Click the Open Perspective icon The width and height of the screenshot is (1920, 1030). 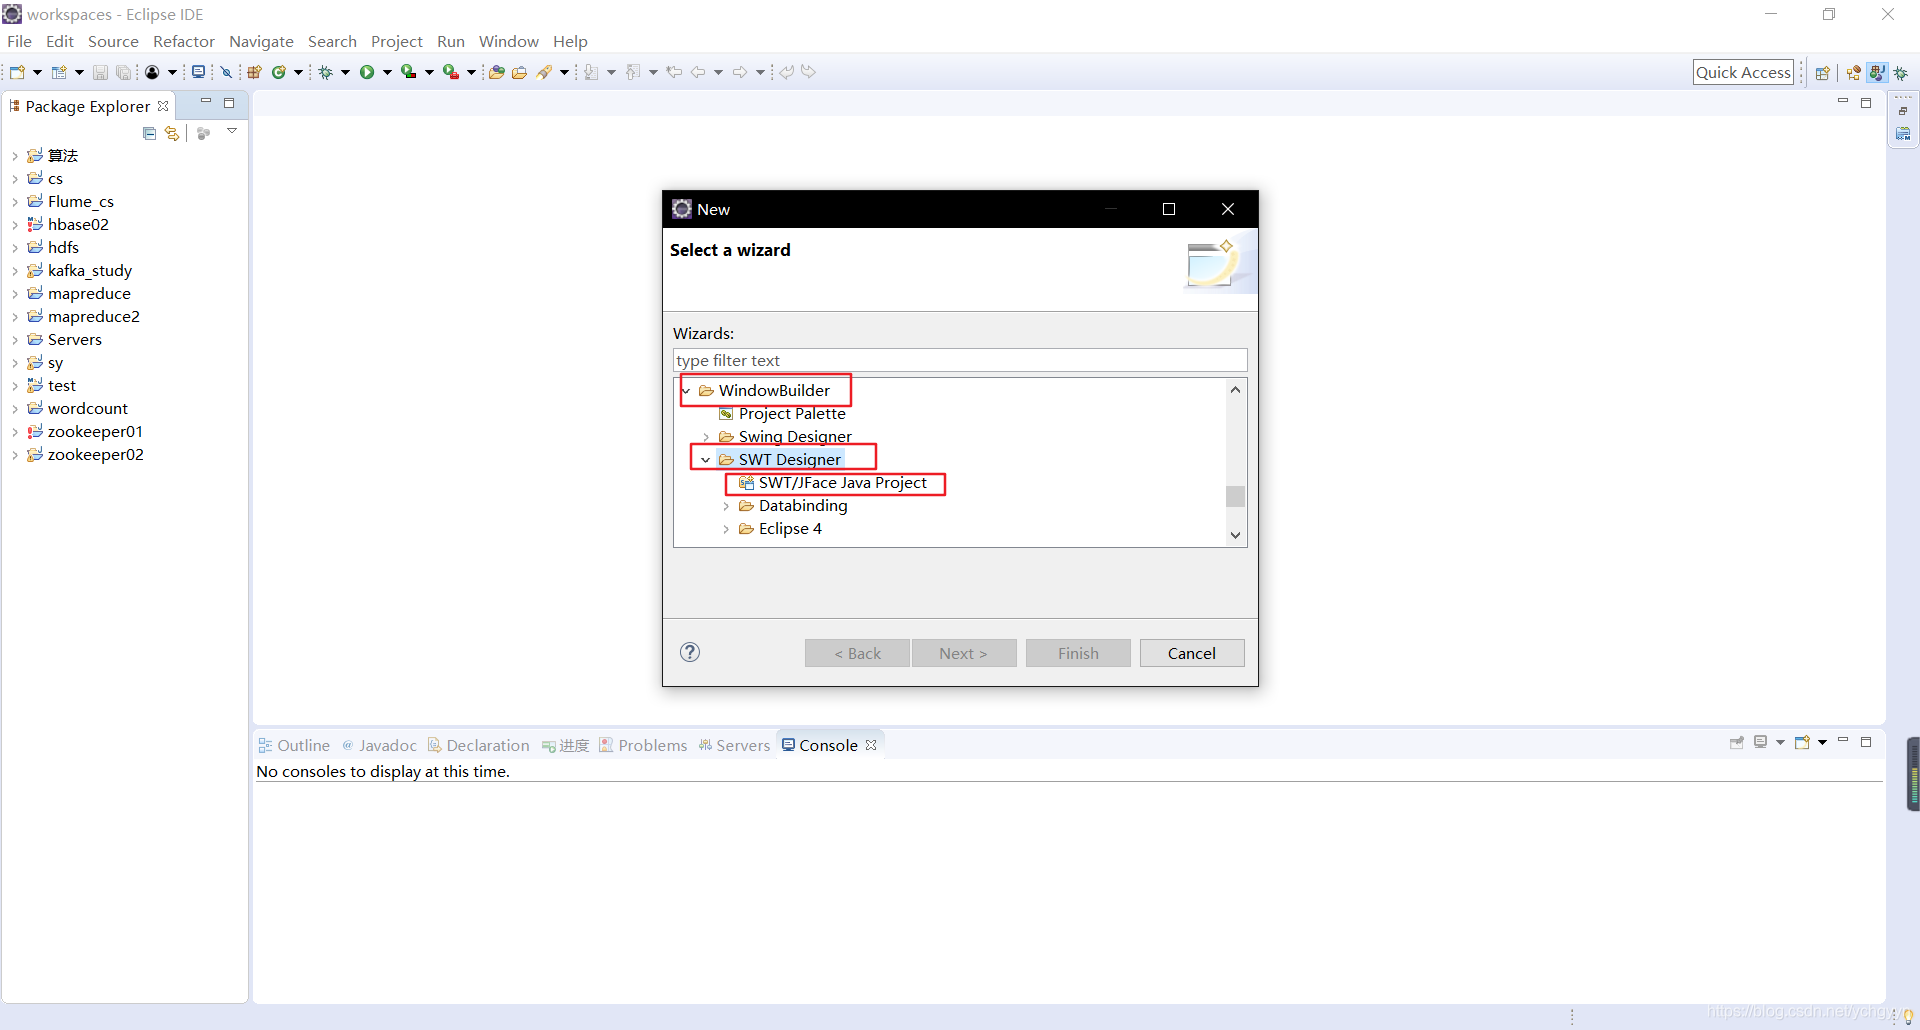(x=1822, y=73)
